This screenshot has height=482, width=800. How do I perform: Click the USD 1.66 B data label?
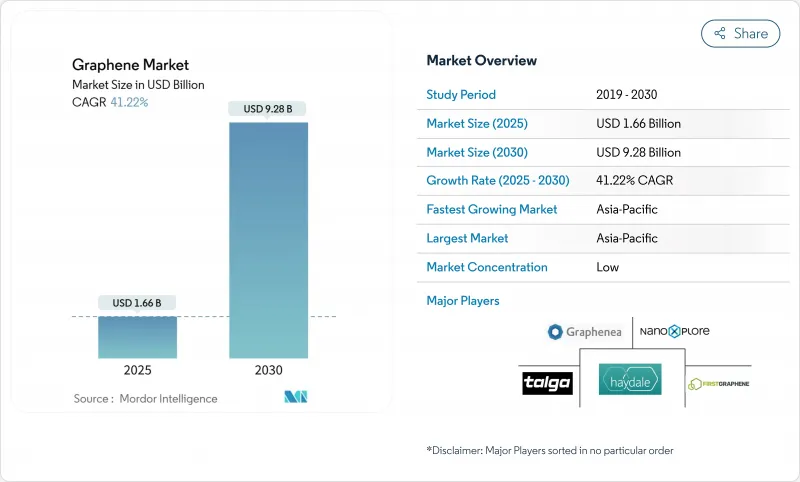[x=137, y=303]
